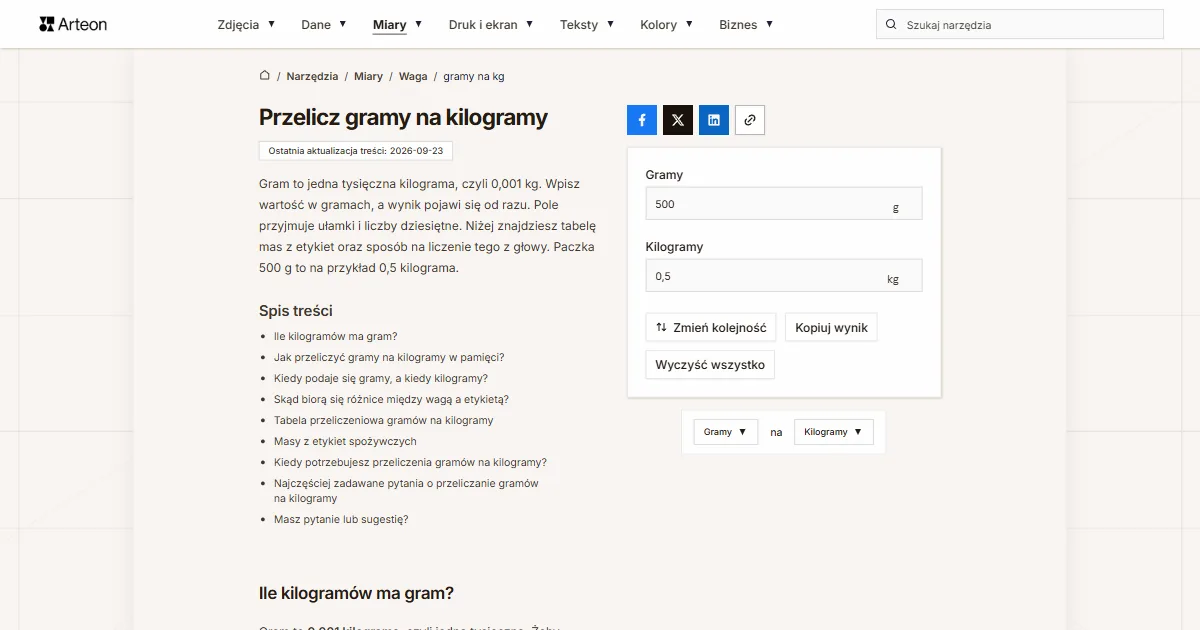Open Najczęściej zadawane pytania section link
The width and height of the screenshot is (1200, 630).
click(406, 491)
